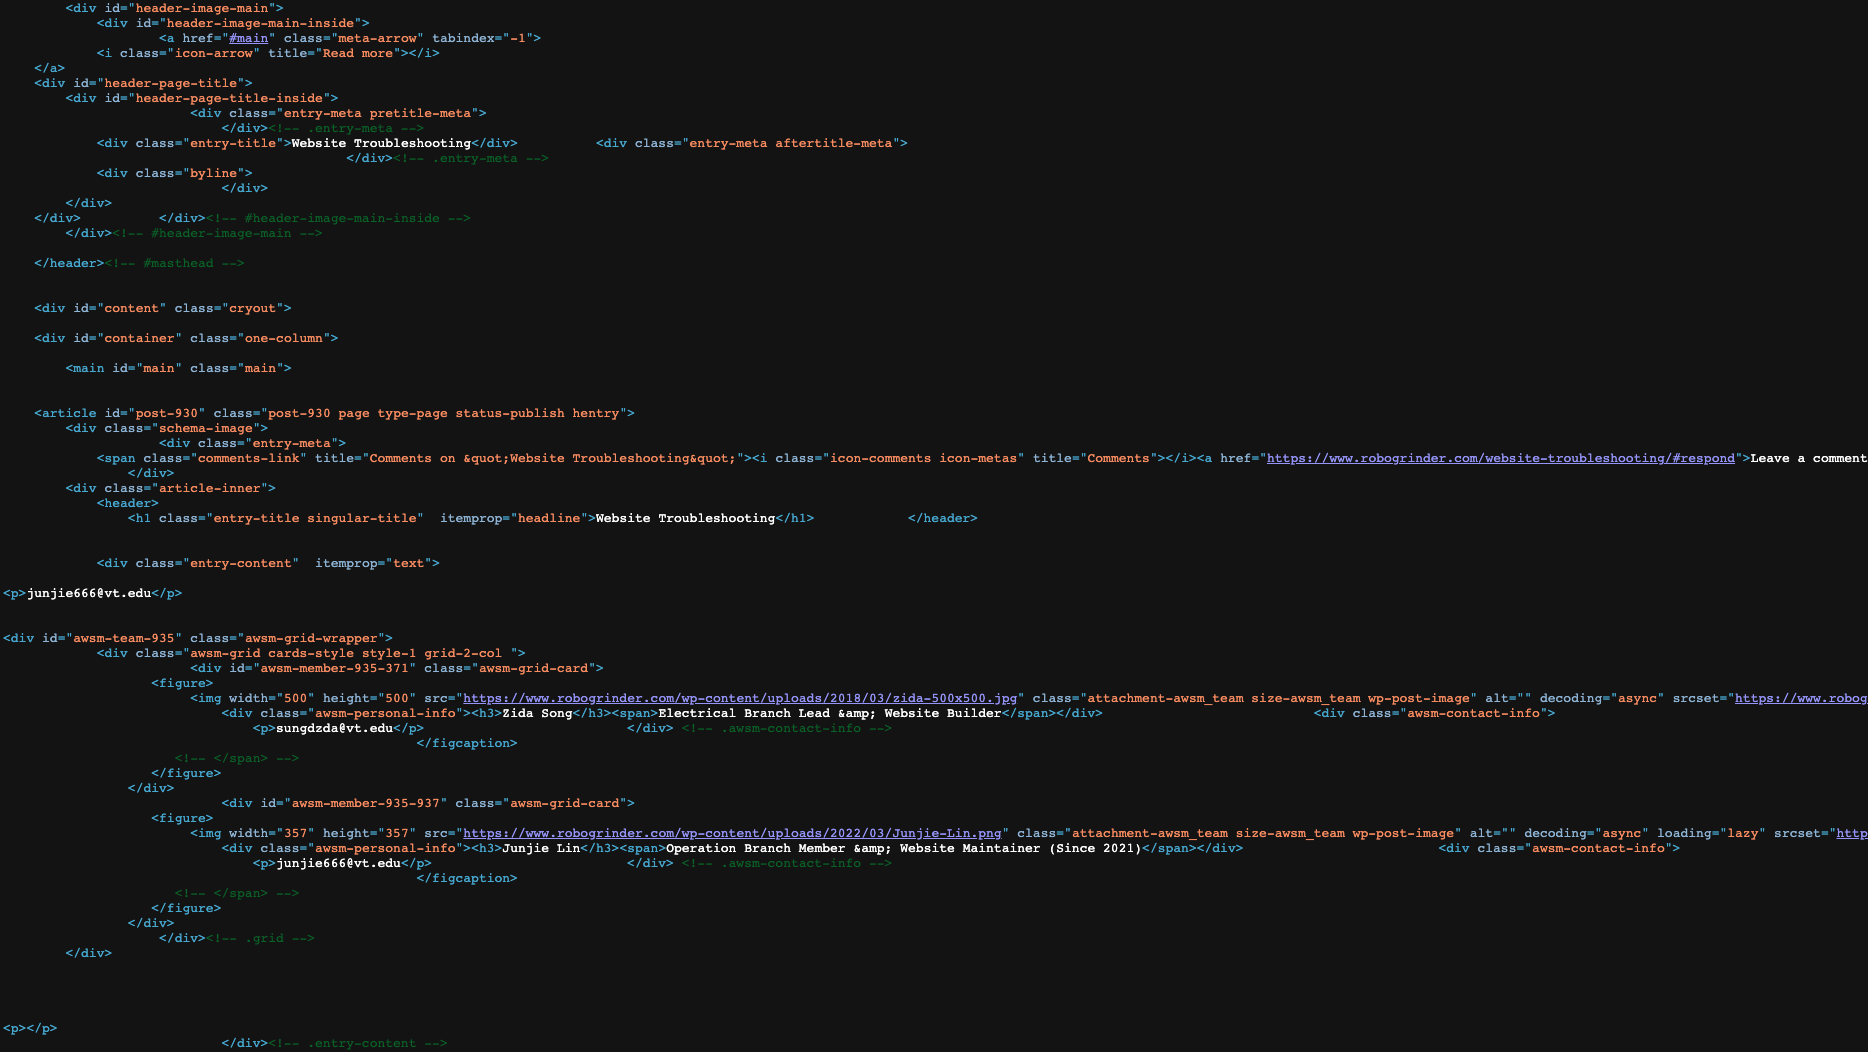Select the h1 headline text Website Troubleshooting
The height and width of the screenshot is (1052, 1868).
coord(685,518)
